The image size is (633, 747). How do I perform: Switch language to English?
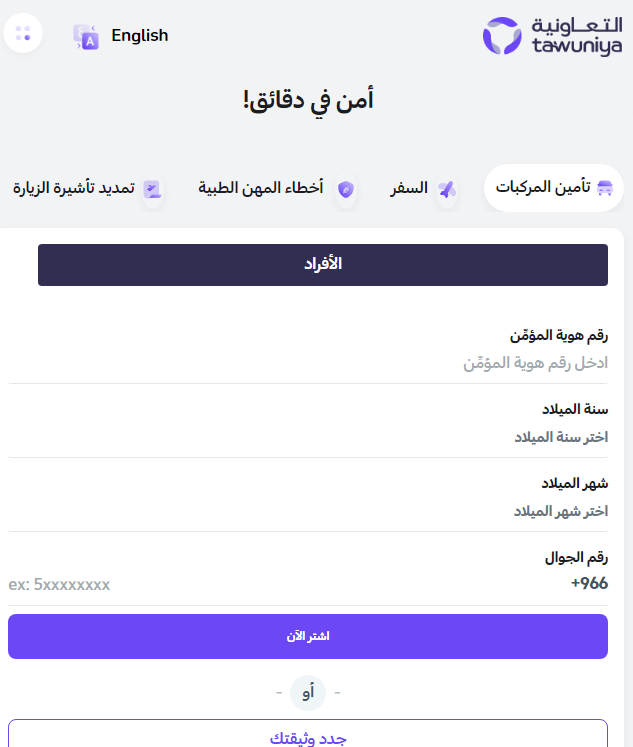(x=139, y=36)
